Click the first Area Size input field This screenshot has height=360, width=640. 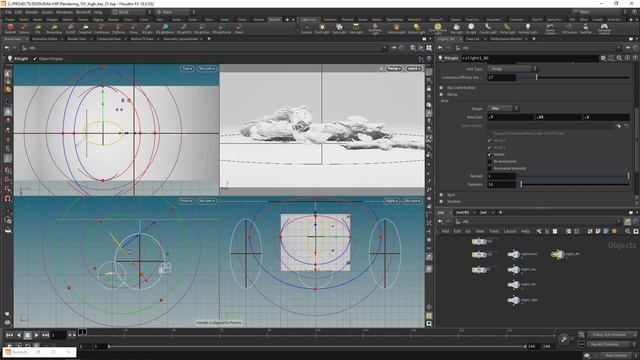[x=511, y=117]
